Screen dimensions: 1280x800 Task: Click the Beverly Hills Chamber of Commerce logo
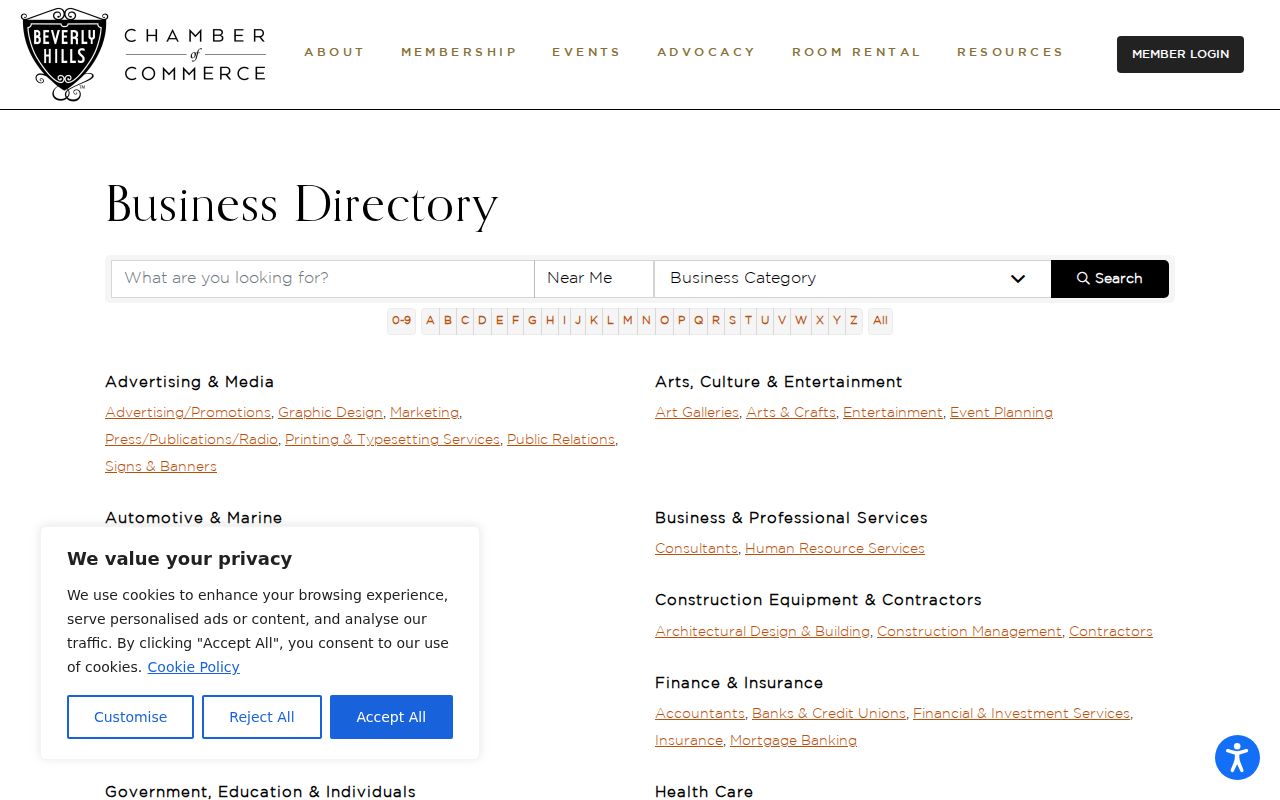(144, 54)
